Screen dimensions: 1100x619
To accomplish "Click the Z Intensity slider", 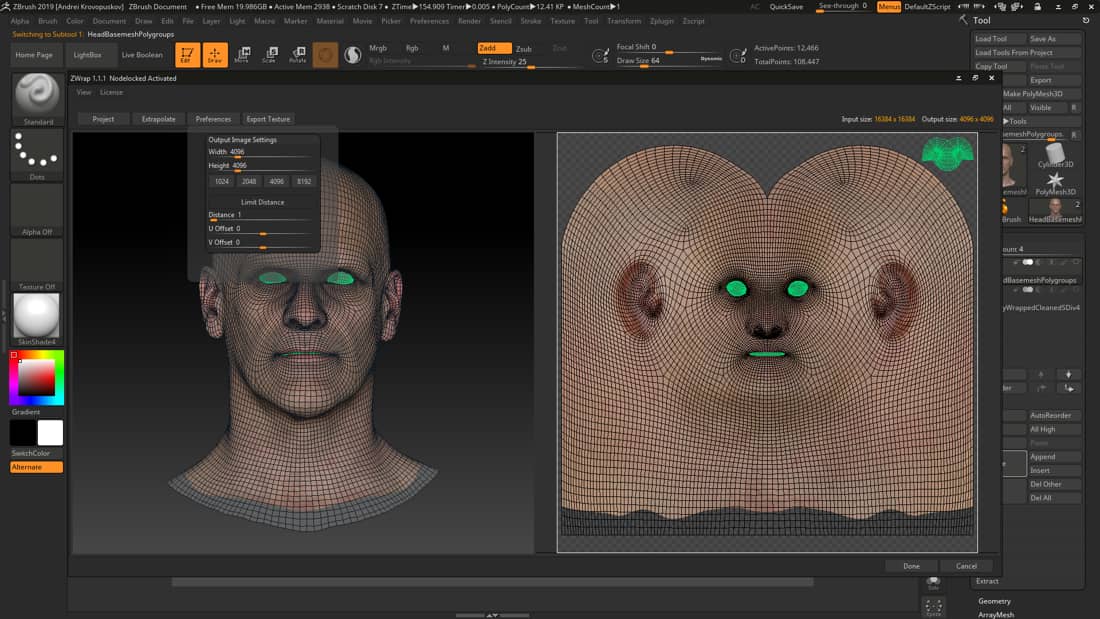I will [x=531, y=62].
